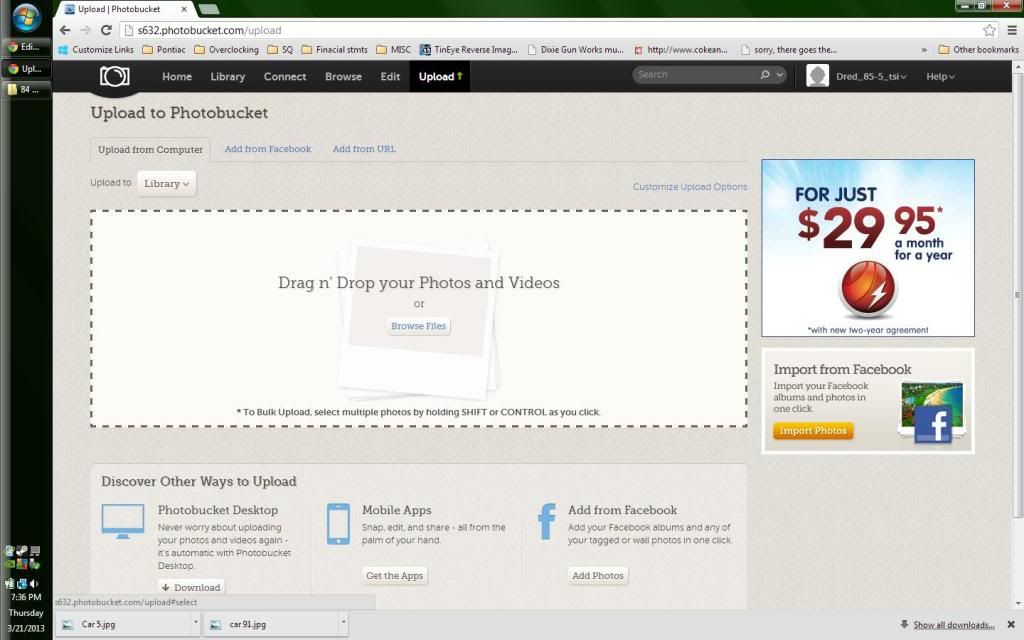The image size is (1024, 640).
Task: Select the Add from URL tab
Action: coord(364,149)
